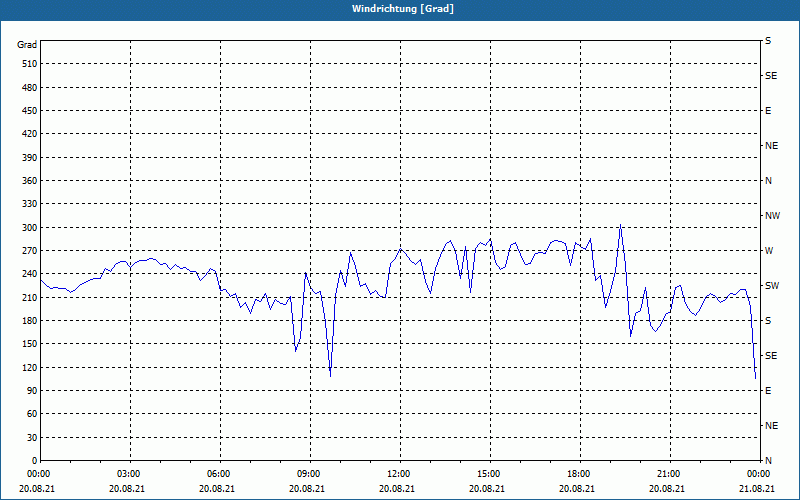Pick the 240 value on the degree axis
Image resolution: width=800 pixels, height=500 pixels.
(29, 274)
